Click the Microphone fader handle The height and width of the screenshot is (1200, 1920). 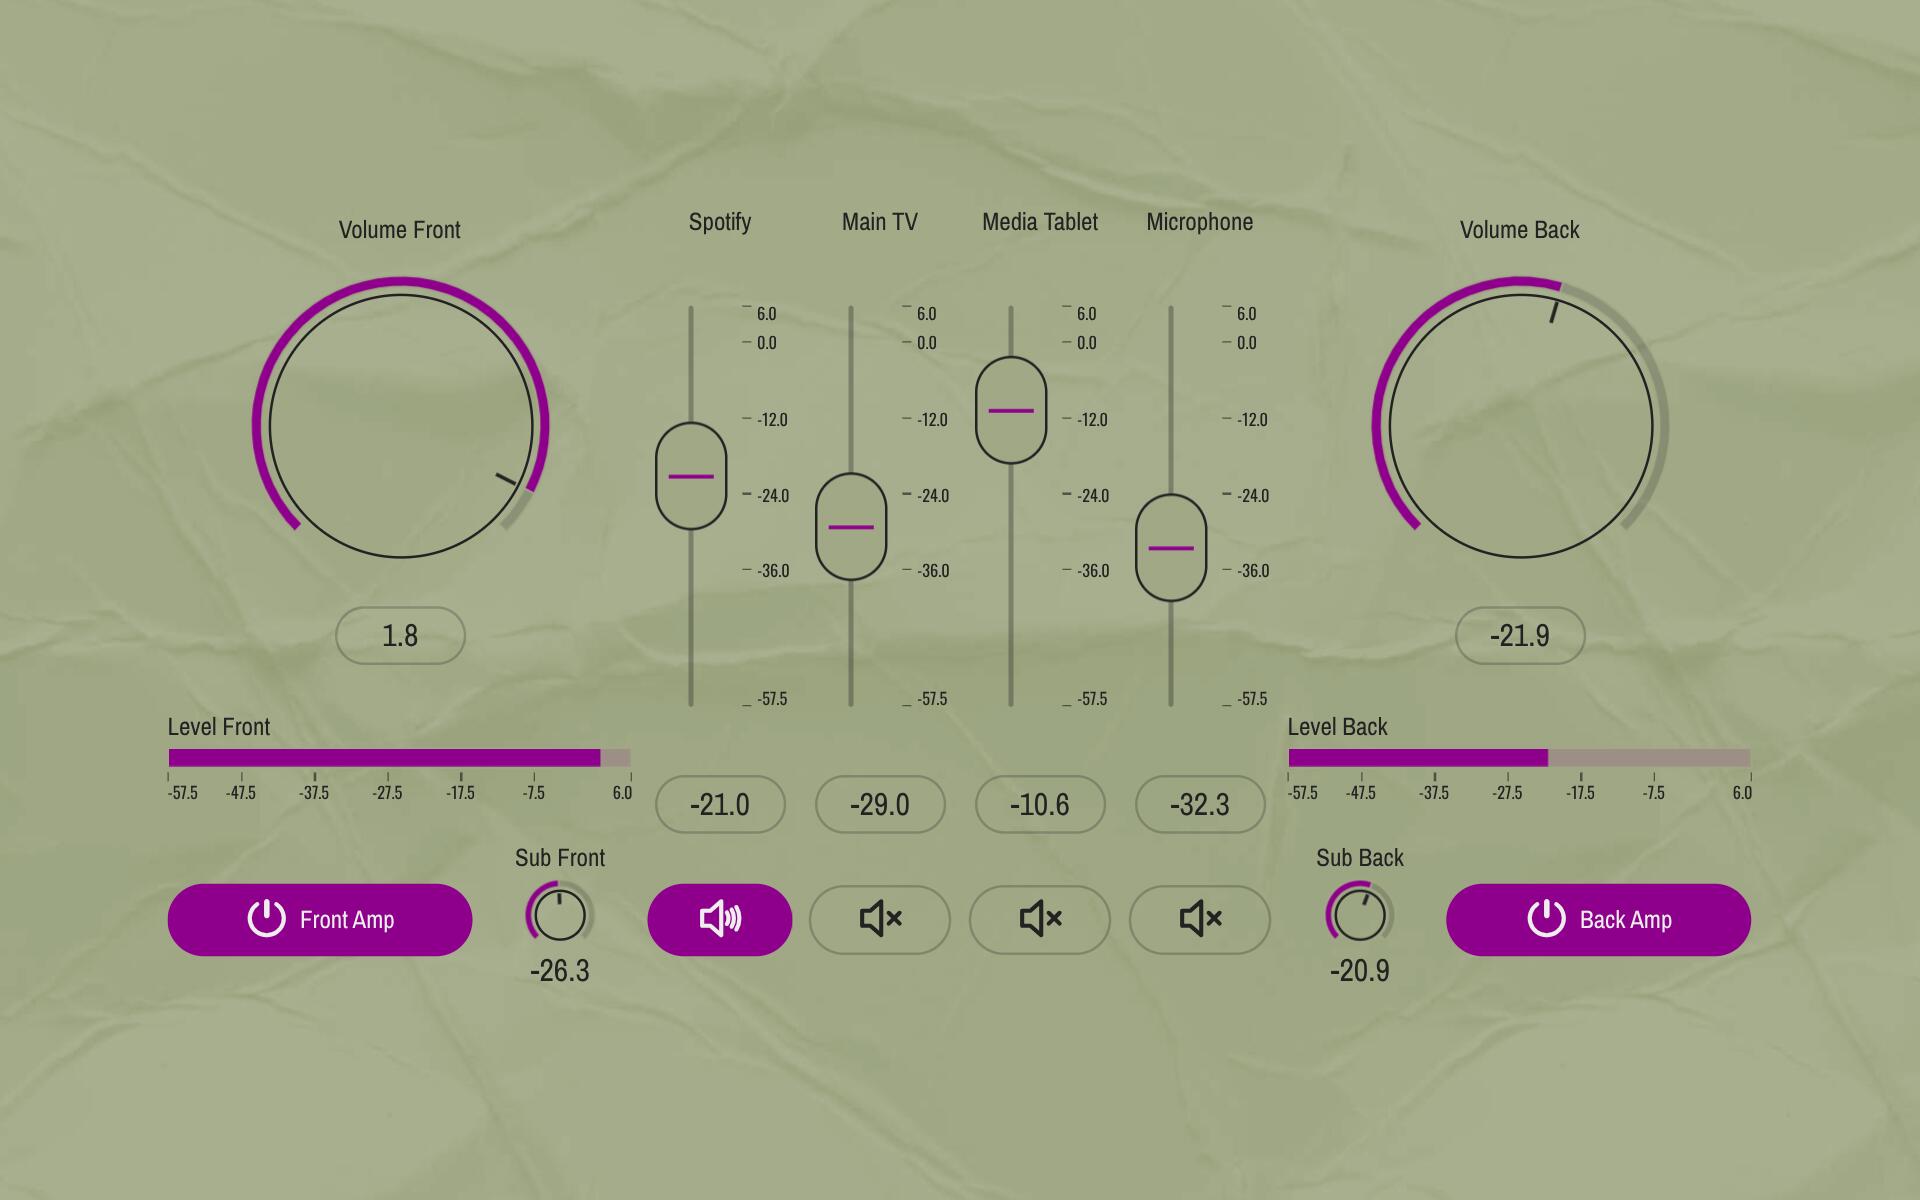[1171, 548]
